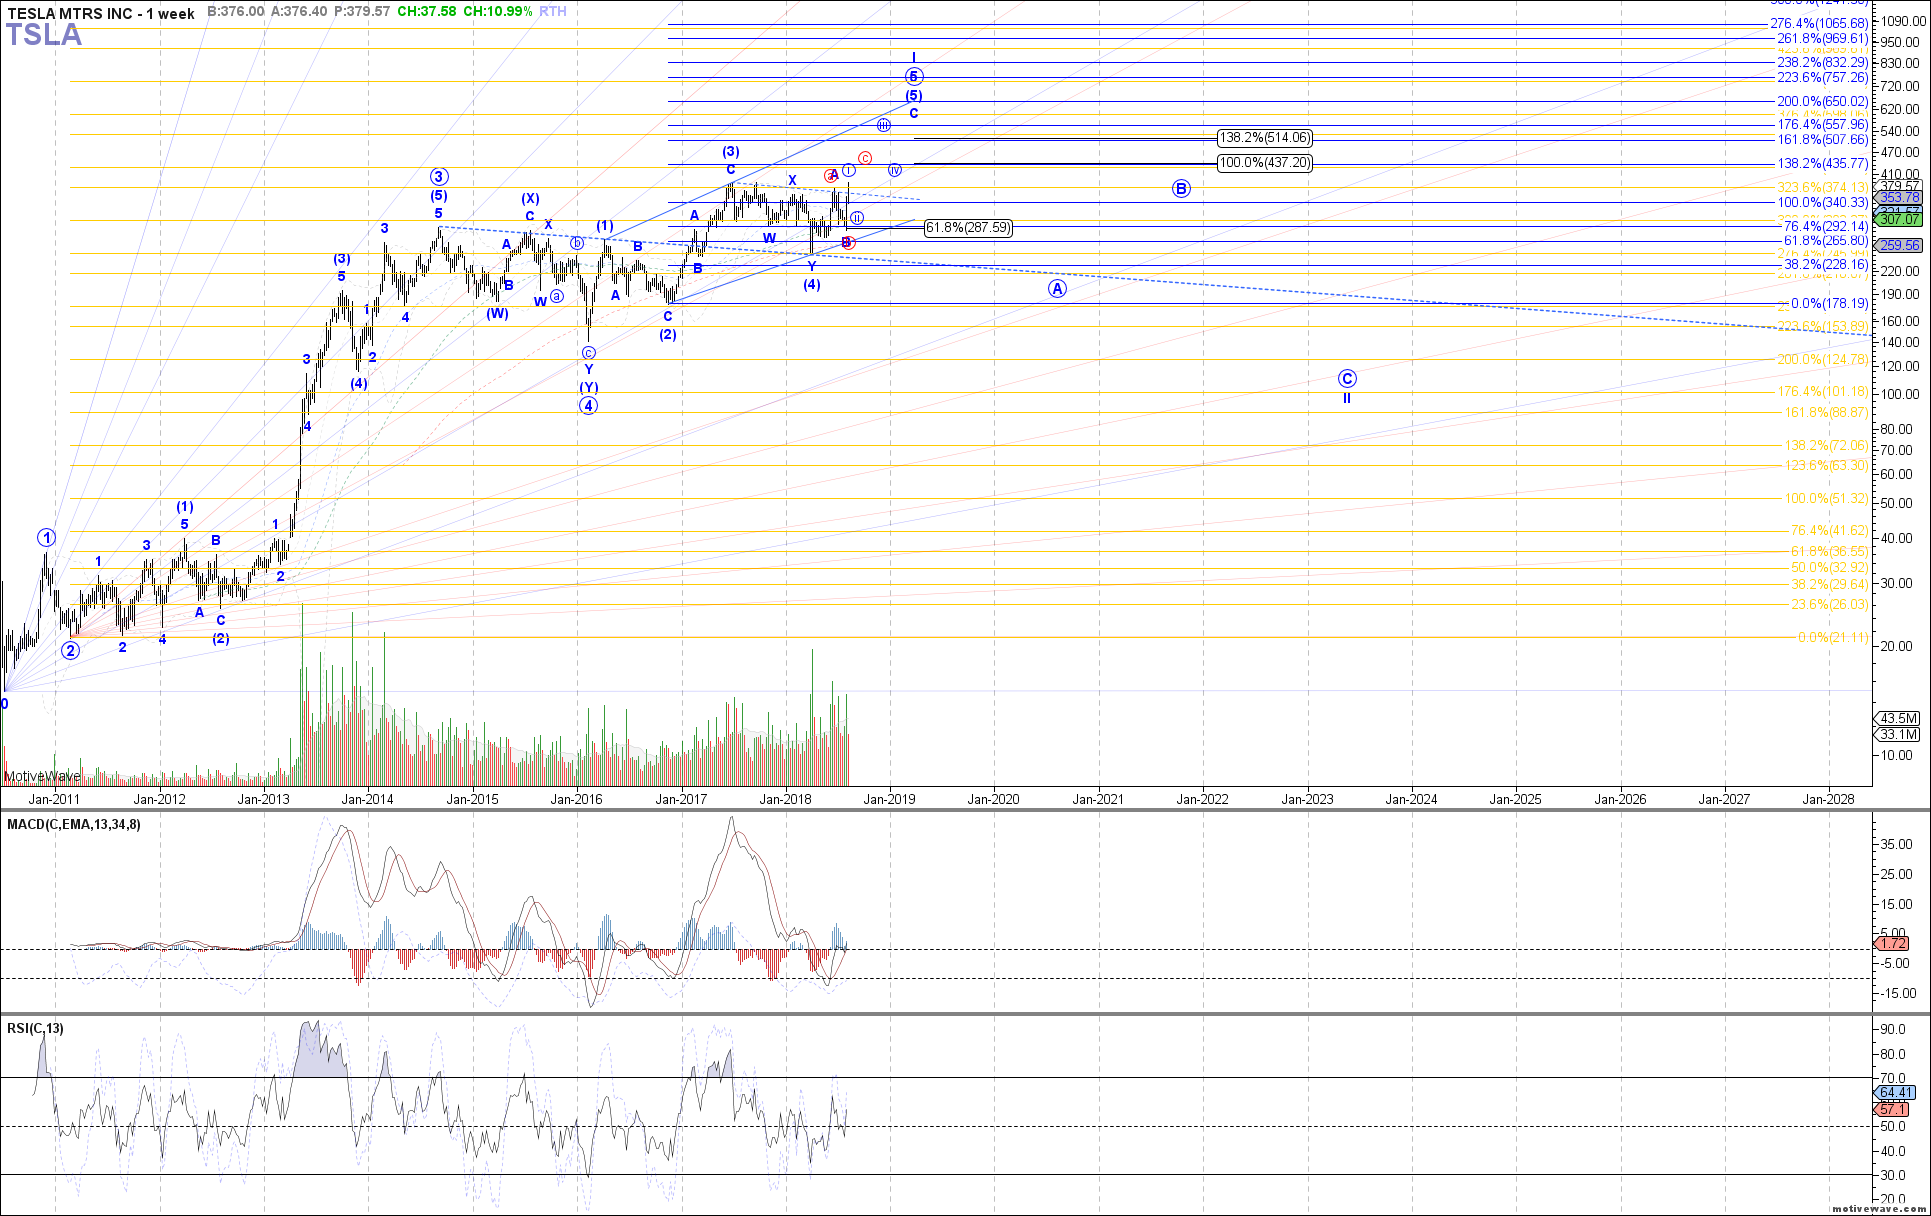1931x1216 pixels.
Task: Click the 43.5M volume axis tag
Action: click(1898, 719)
